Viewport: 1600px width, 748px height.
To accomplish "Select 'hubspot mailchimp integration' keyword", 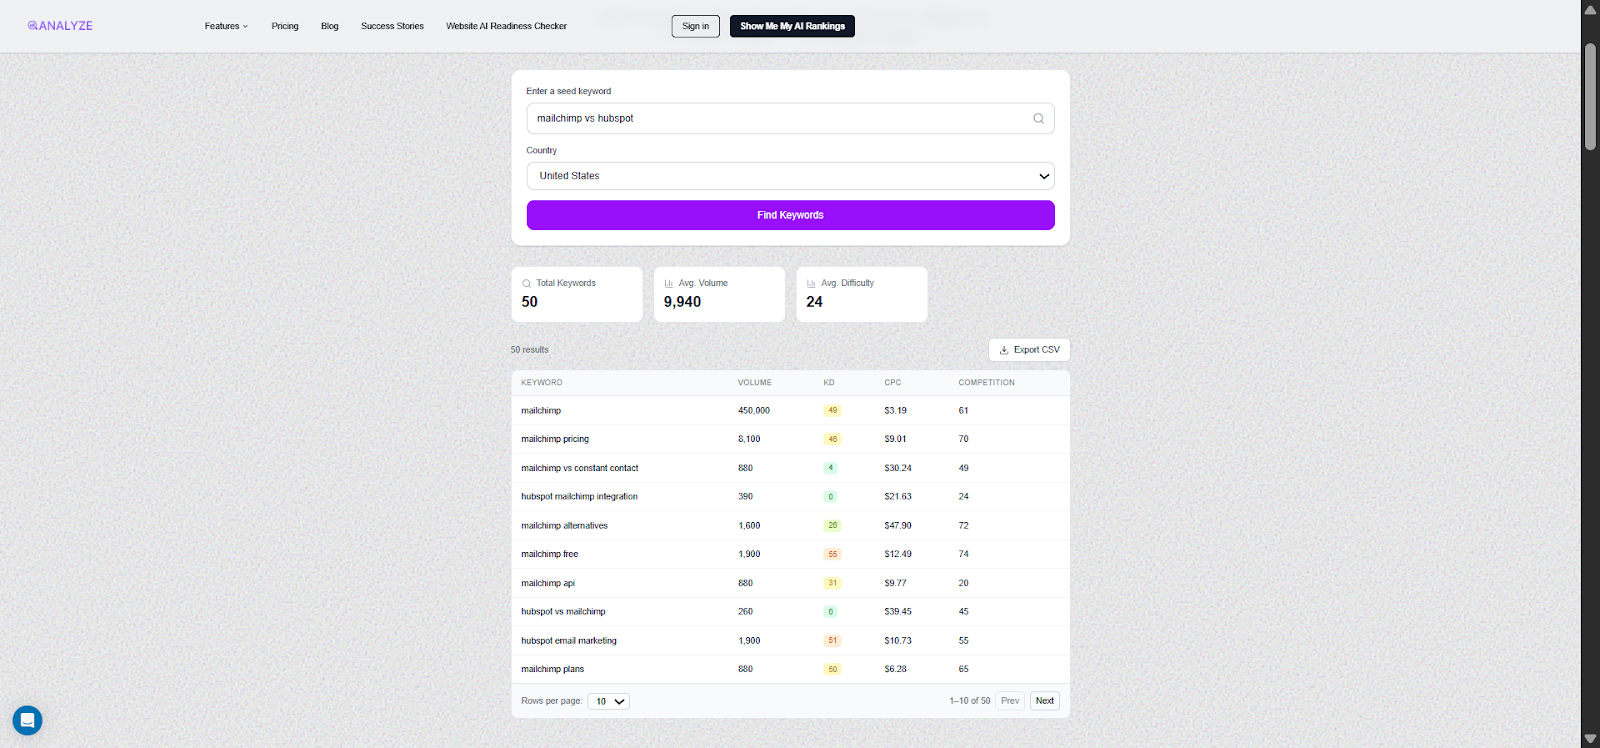I will [x=579, y=496].
